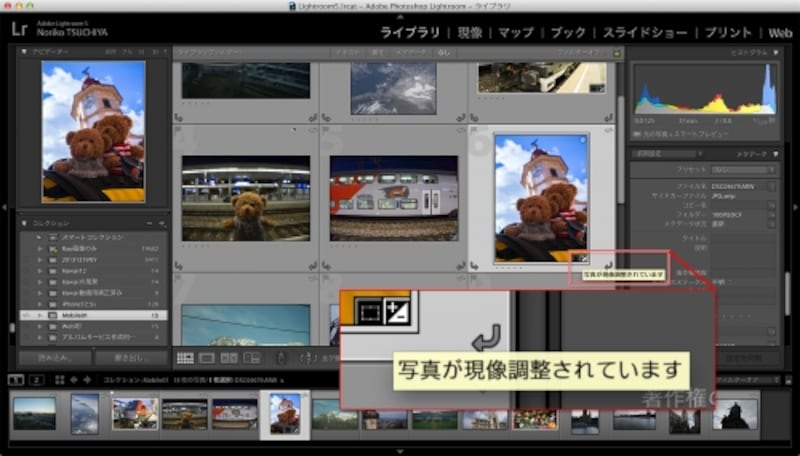Add a collection with the plus icon
The height and width of the screenshot is (456, 800).
[x=162, y=223]
